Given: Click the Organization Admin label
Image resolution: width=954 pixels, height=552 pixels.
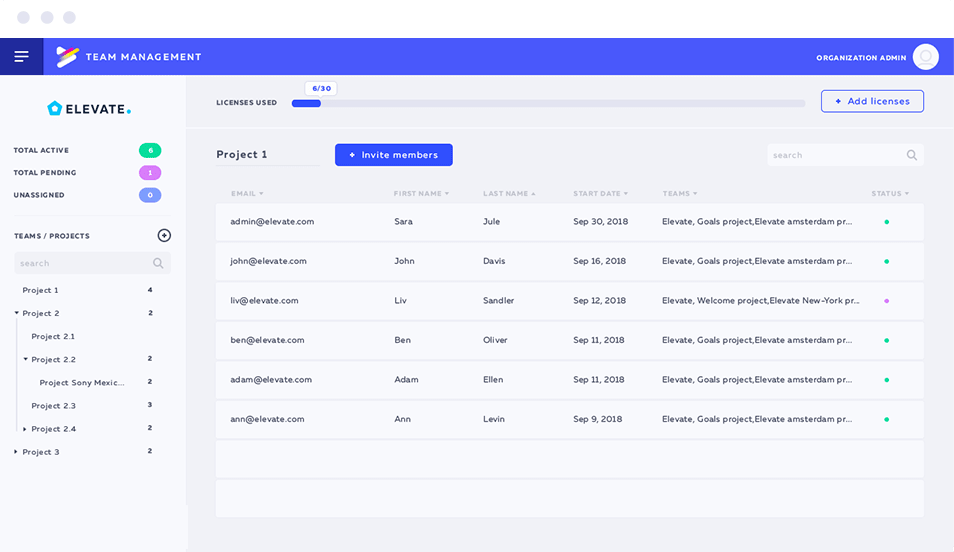Looking at the screenshot, I should coord(861,58).
